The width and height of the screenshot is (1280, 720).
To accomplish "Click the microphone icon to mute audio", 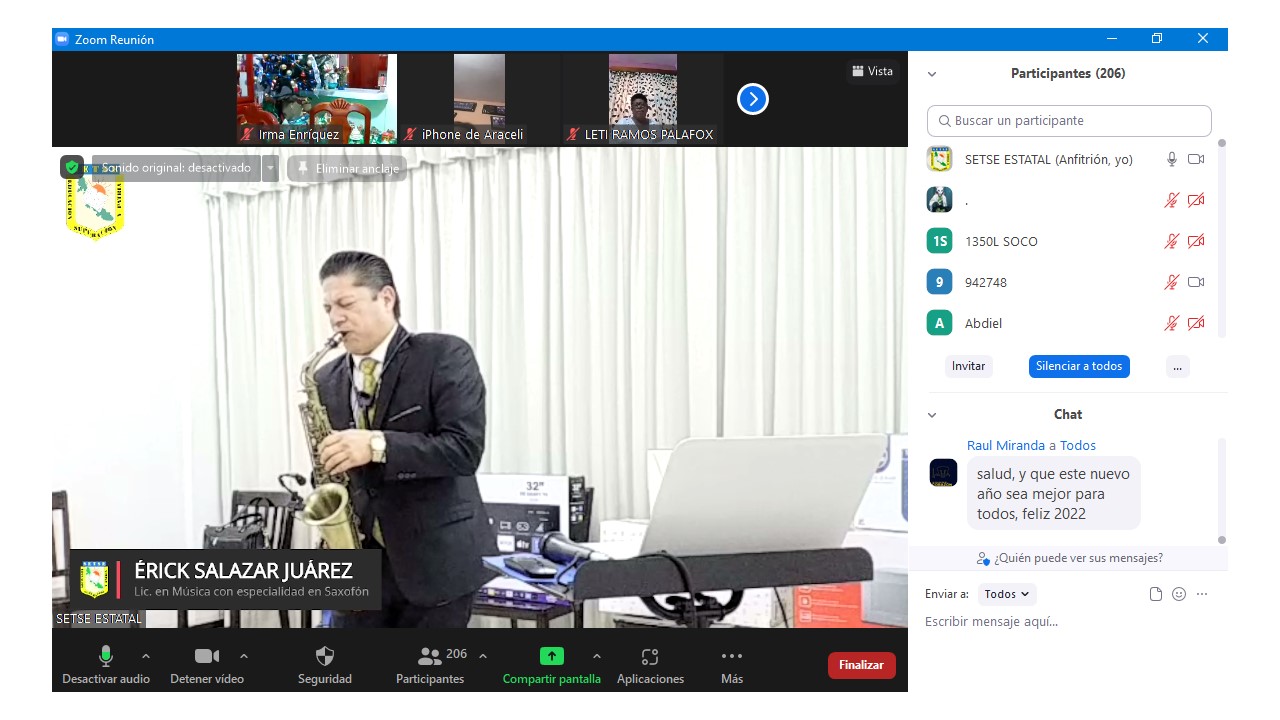I will pyautogui.click(x=105, y=656).
